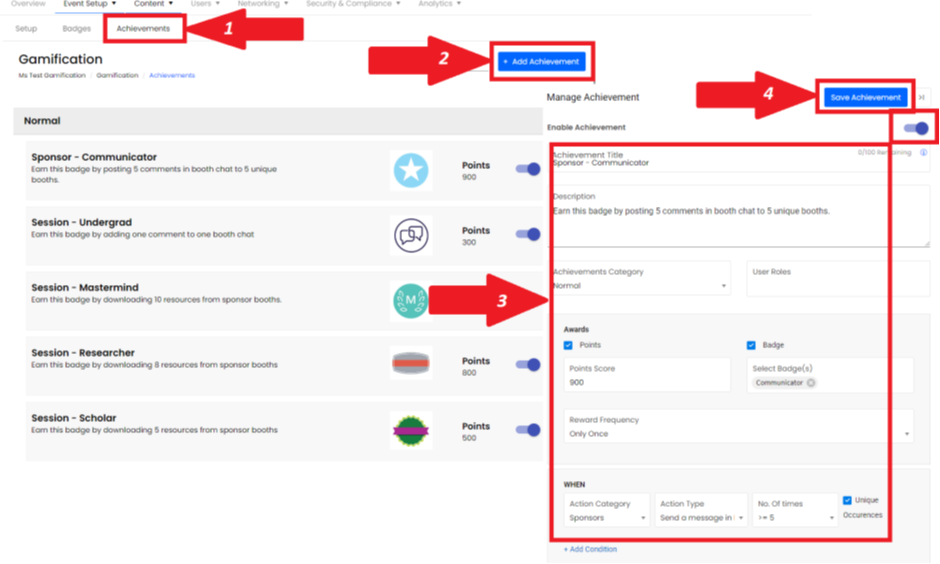Uncheck the Unique Occurrences checkbox
Viewport: 940px width, 564px height.
848,500
